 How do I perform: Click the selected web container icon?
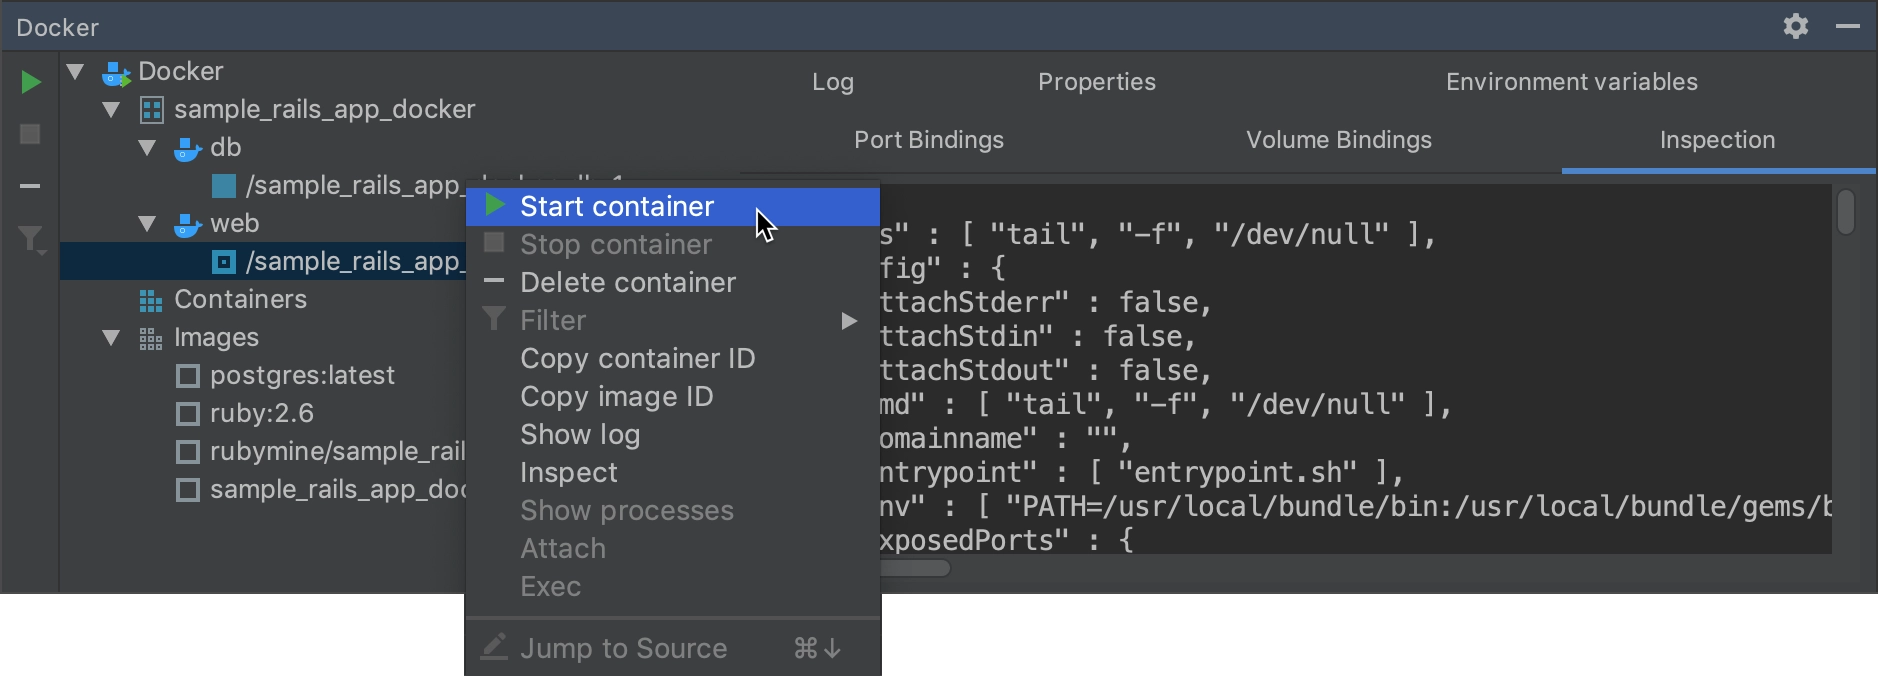(x=224, y=262)
